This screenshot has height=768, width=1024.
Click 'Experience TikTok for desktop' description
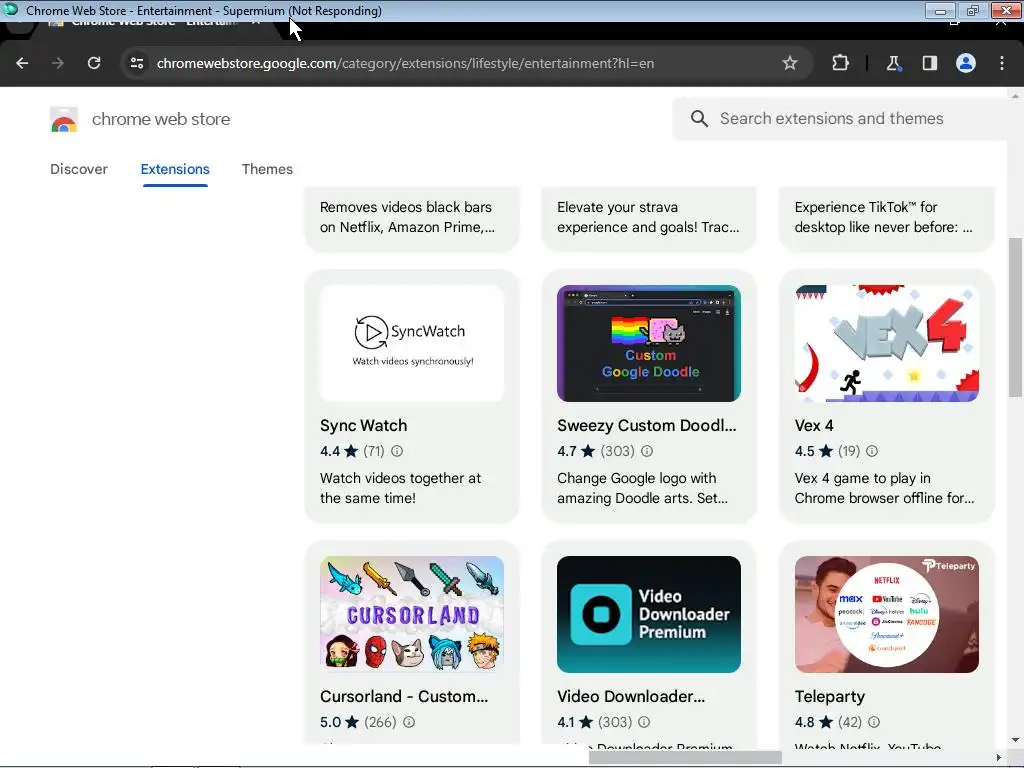pyautogui.click(x=883, y=217)
